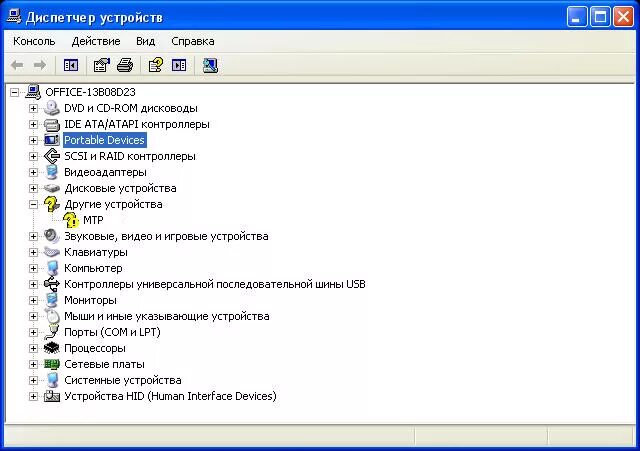Click the mouse devices icon

click(x=52, y=316)
